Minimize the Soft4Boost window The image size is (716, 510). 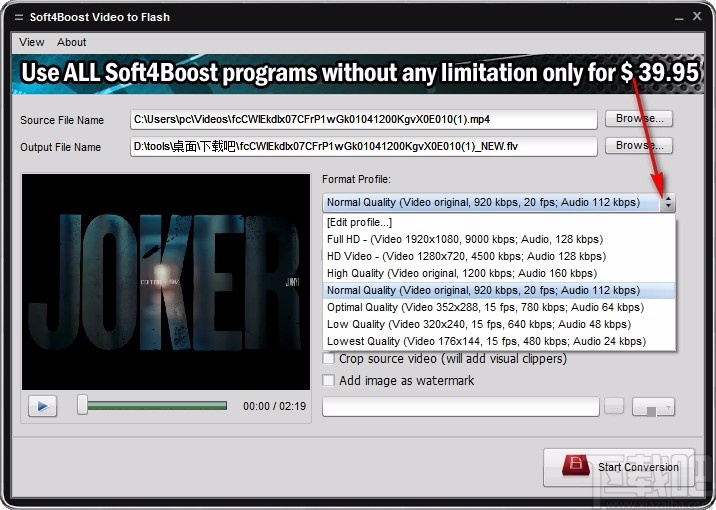click(679, 17)
